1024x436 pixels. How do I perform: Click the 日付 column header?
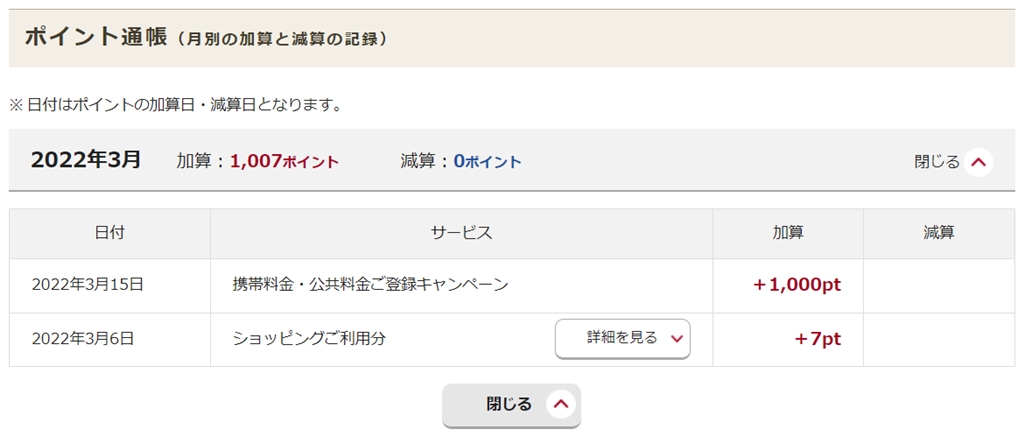(x=110, y=233)
